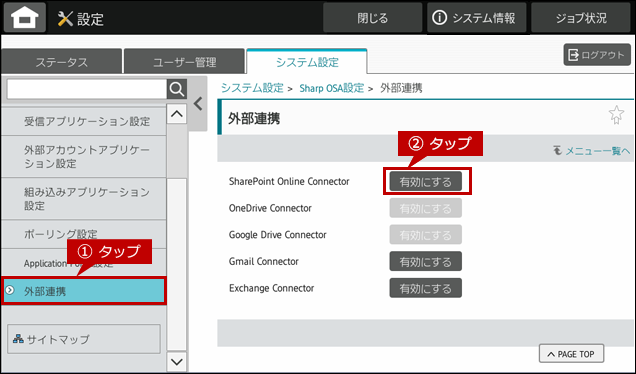Switch to the ユーザー管理 tab
636x374 pixels.
tap(185, 62)
